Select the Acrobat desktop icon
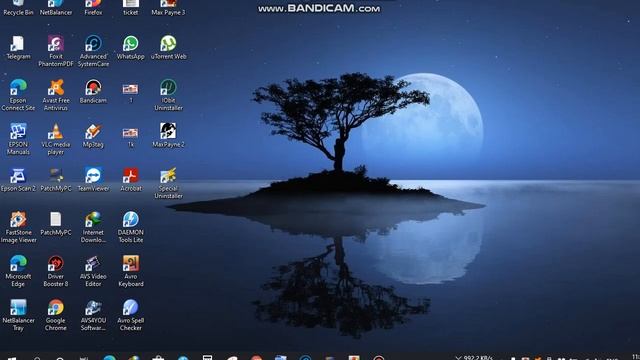The image size is (640, 360). pos(131,176)
